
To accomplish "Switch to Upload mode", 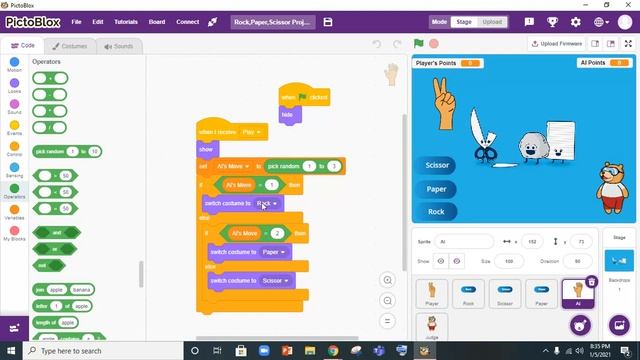I will point(492,22).
